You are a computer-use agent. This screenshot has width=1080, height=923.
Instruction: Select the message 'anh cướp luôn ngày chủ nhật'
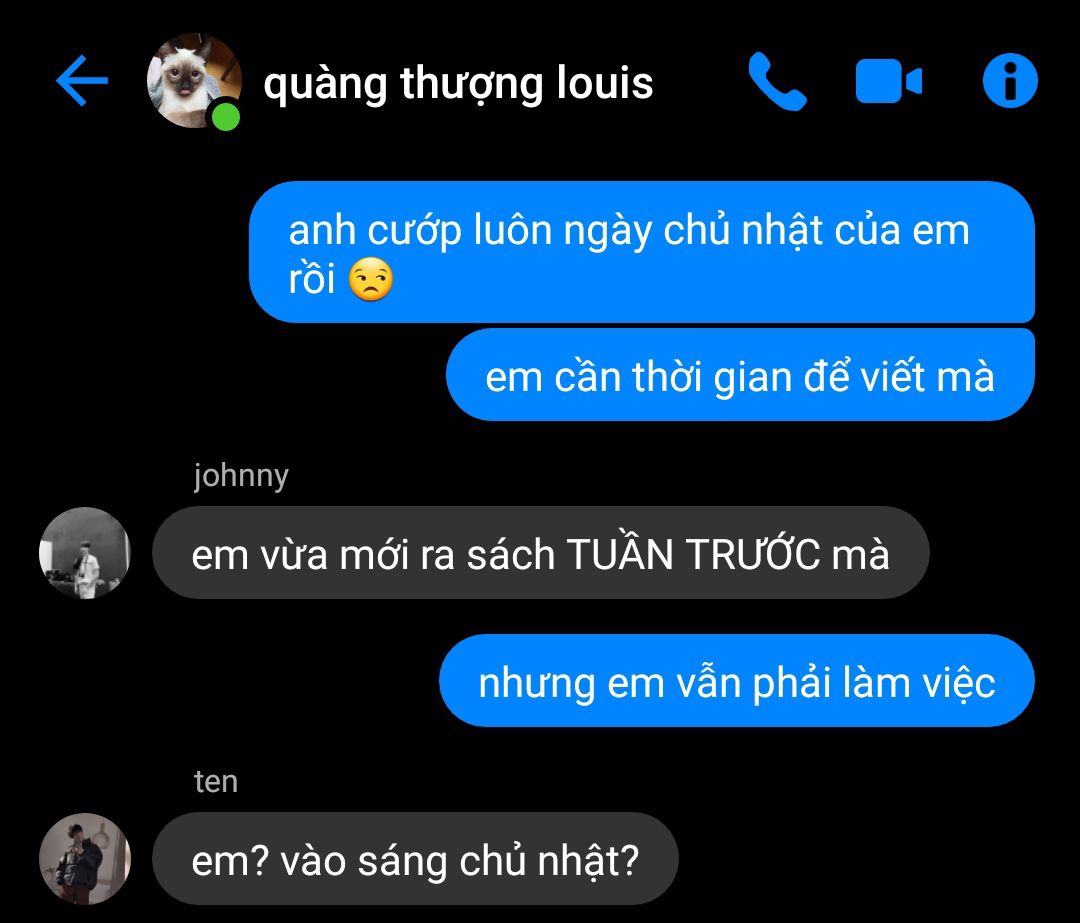pyautogui.click(x=642, y=252)
